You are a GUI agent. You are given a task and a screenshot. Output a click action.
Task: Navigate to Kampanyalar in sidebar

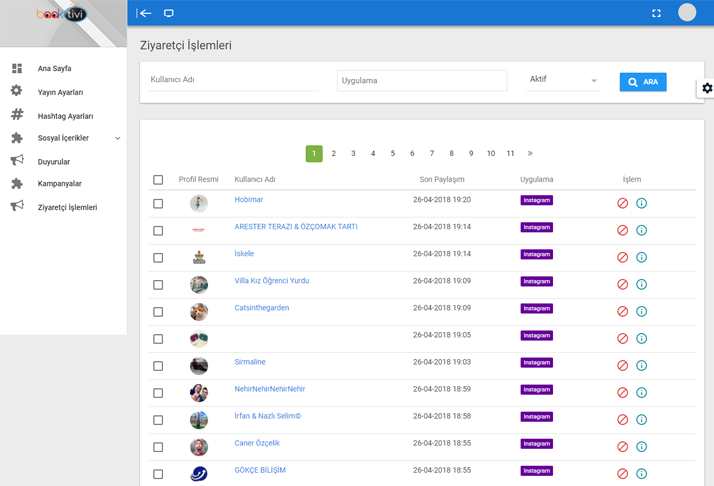coord(59,184)
